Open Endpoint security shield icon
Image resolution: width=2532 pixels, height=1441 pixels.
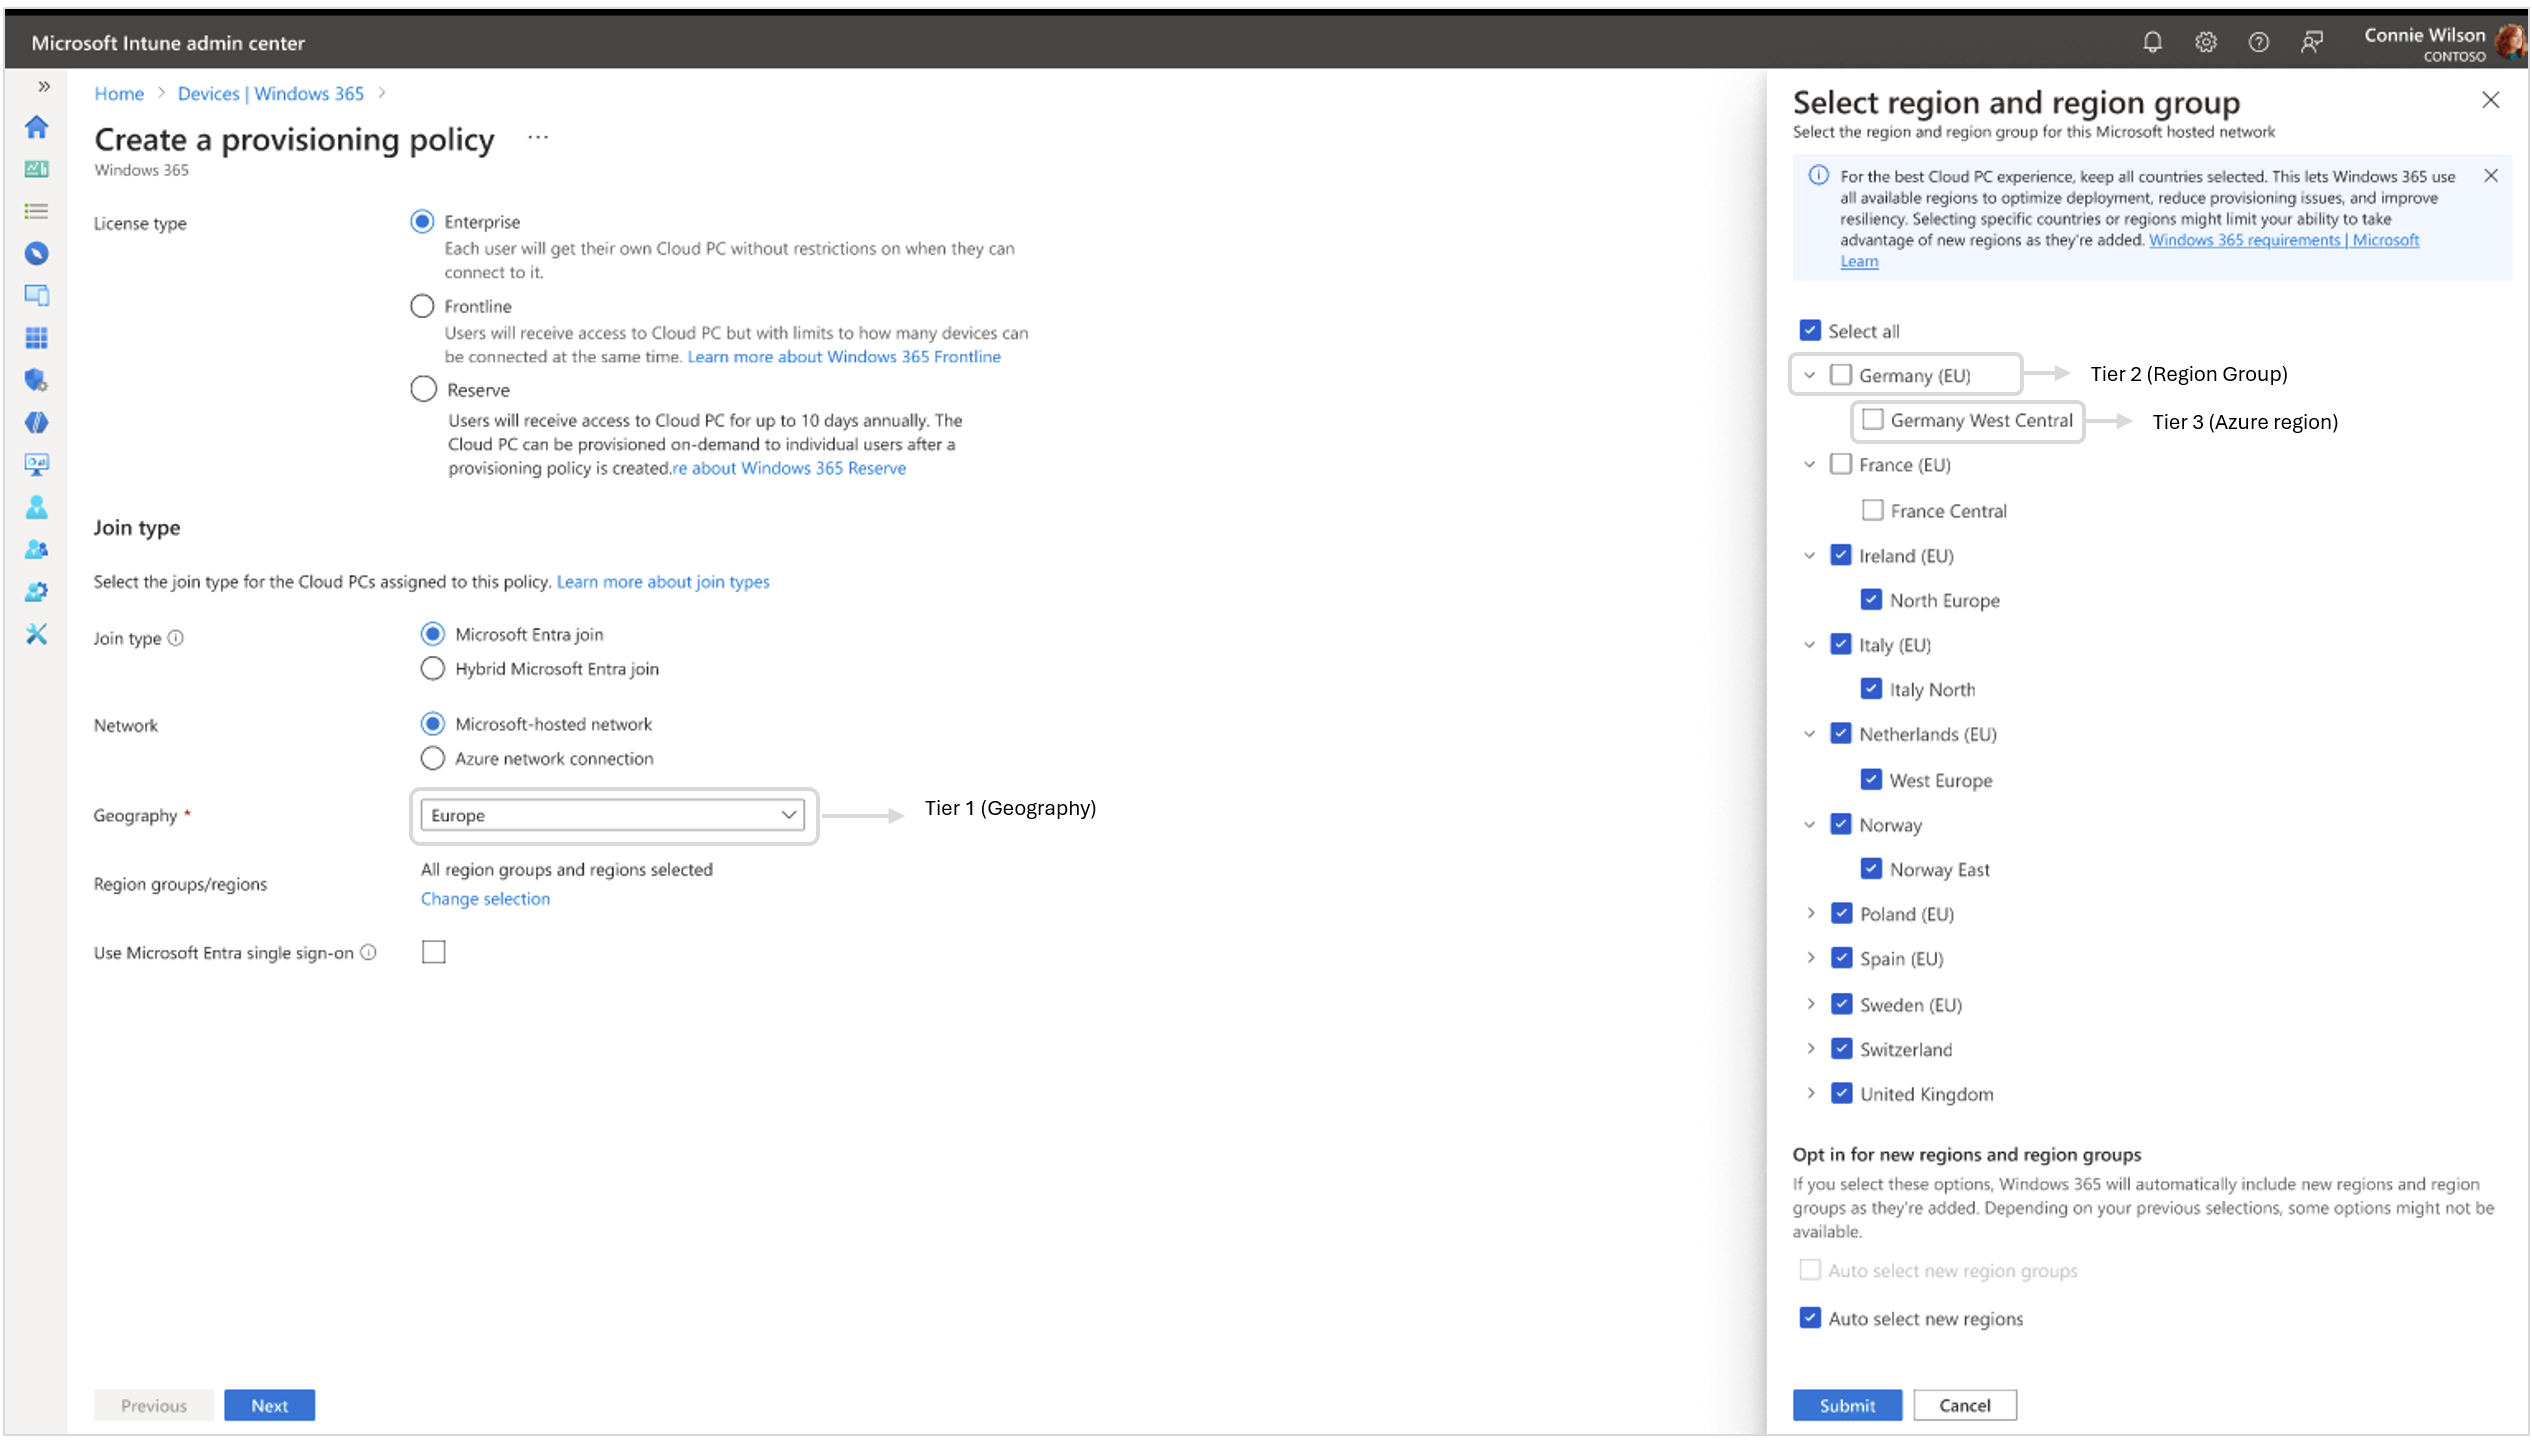pos(36,380)
